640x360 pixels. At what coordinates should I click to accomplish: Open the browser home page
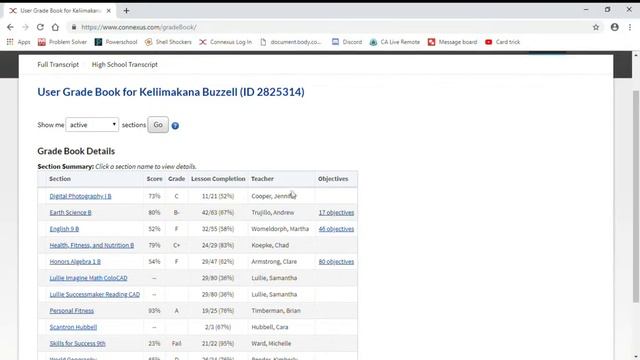[55, 27]
